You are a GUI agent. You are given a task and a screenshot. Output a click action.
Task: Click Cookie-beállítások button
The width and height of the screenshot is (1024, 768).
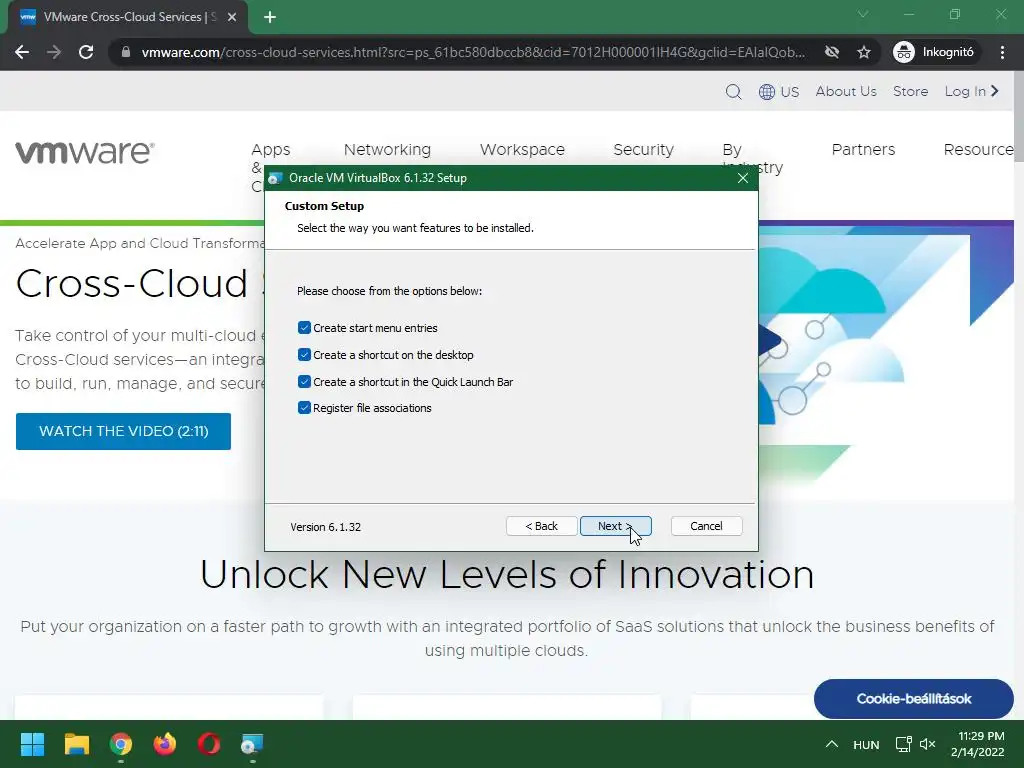pyautogui.click(x=914, y=699)
